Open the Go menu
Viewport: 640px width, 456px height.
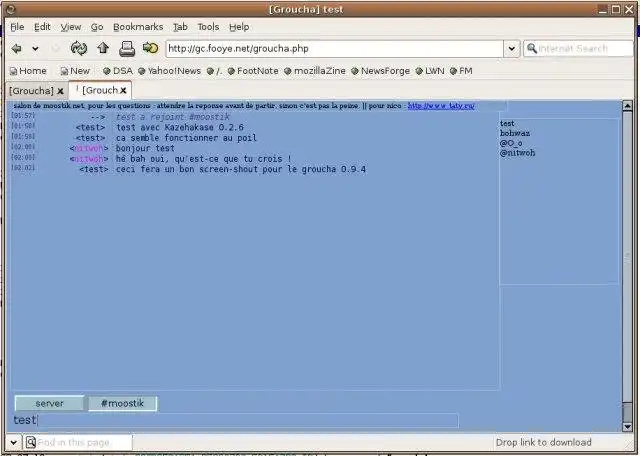pyautogui.click(x=97, y=27)
